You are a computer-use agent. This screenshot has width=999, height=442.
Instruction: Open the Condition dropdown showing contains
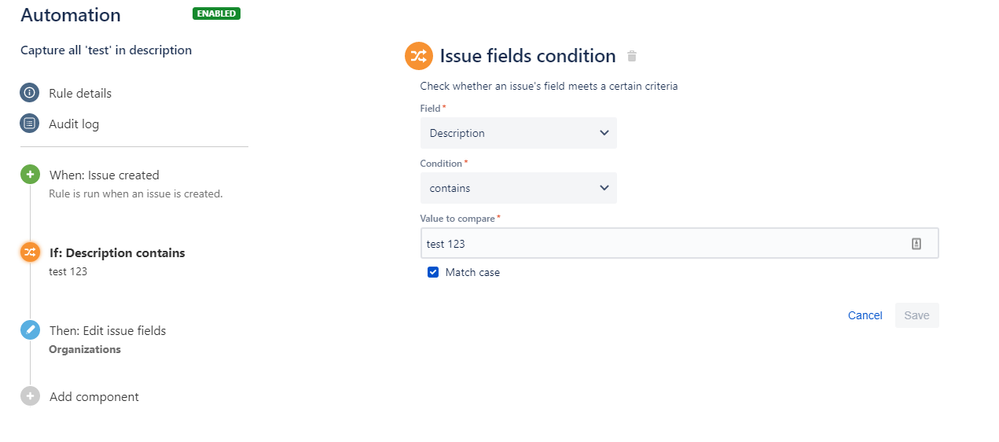point(518,188)
